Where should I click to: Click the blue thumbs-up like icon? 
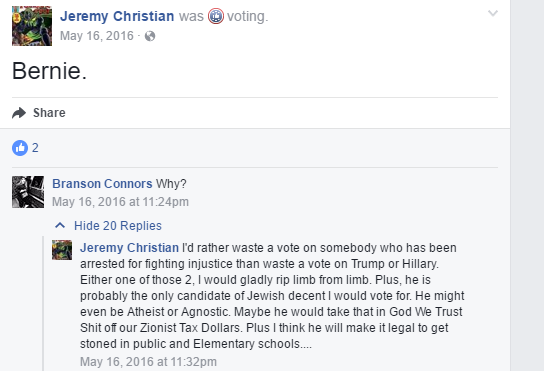pyautogui.click(x=20, y=148)
